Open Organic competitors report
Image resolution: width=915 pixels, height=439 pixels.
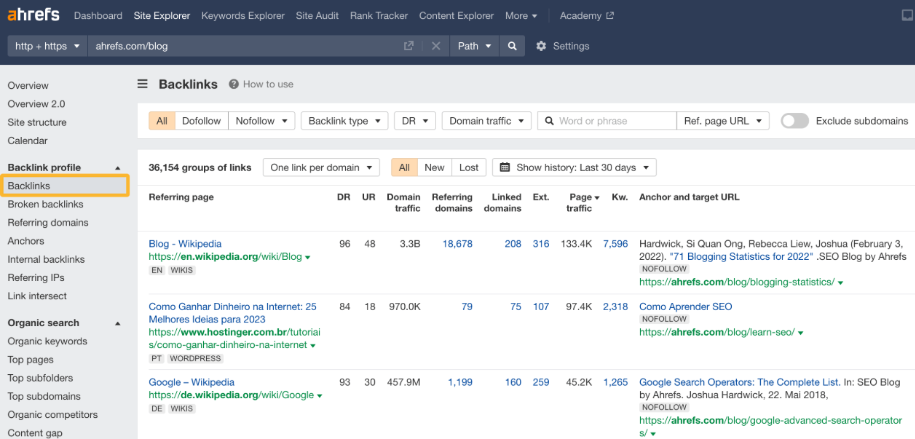click(x=53, y=415)
